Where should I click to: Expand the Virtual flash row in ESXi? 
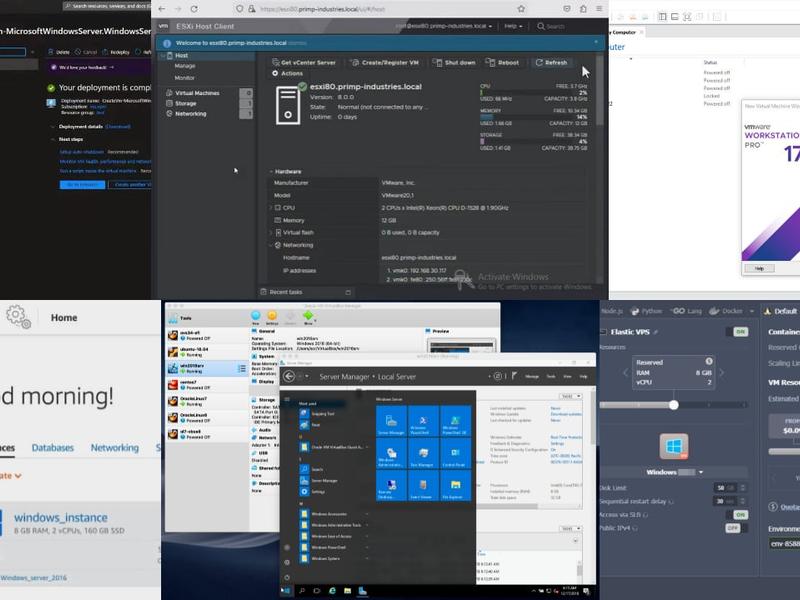(271, 232)
